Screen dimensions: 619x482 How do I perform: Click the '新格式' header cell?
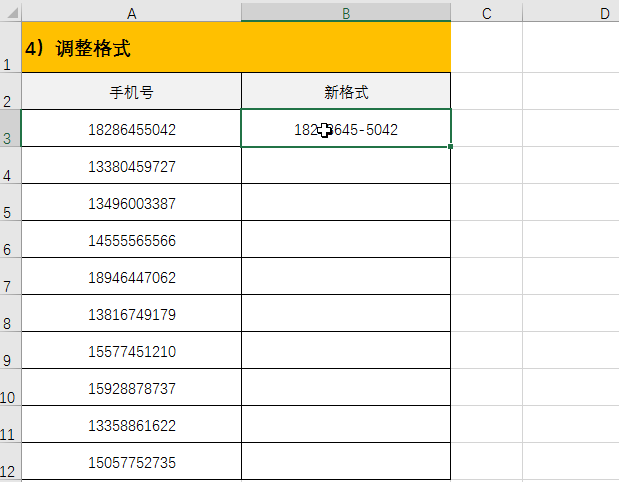346,91
